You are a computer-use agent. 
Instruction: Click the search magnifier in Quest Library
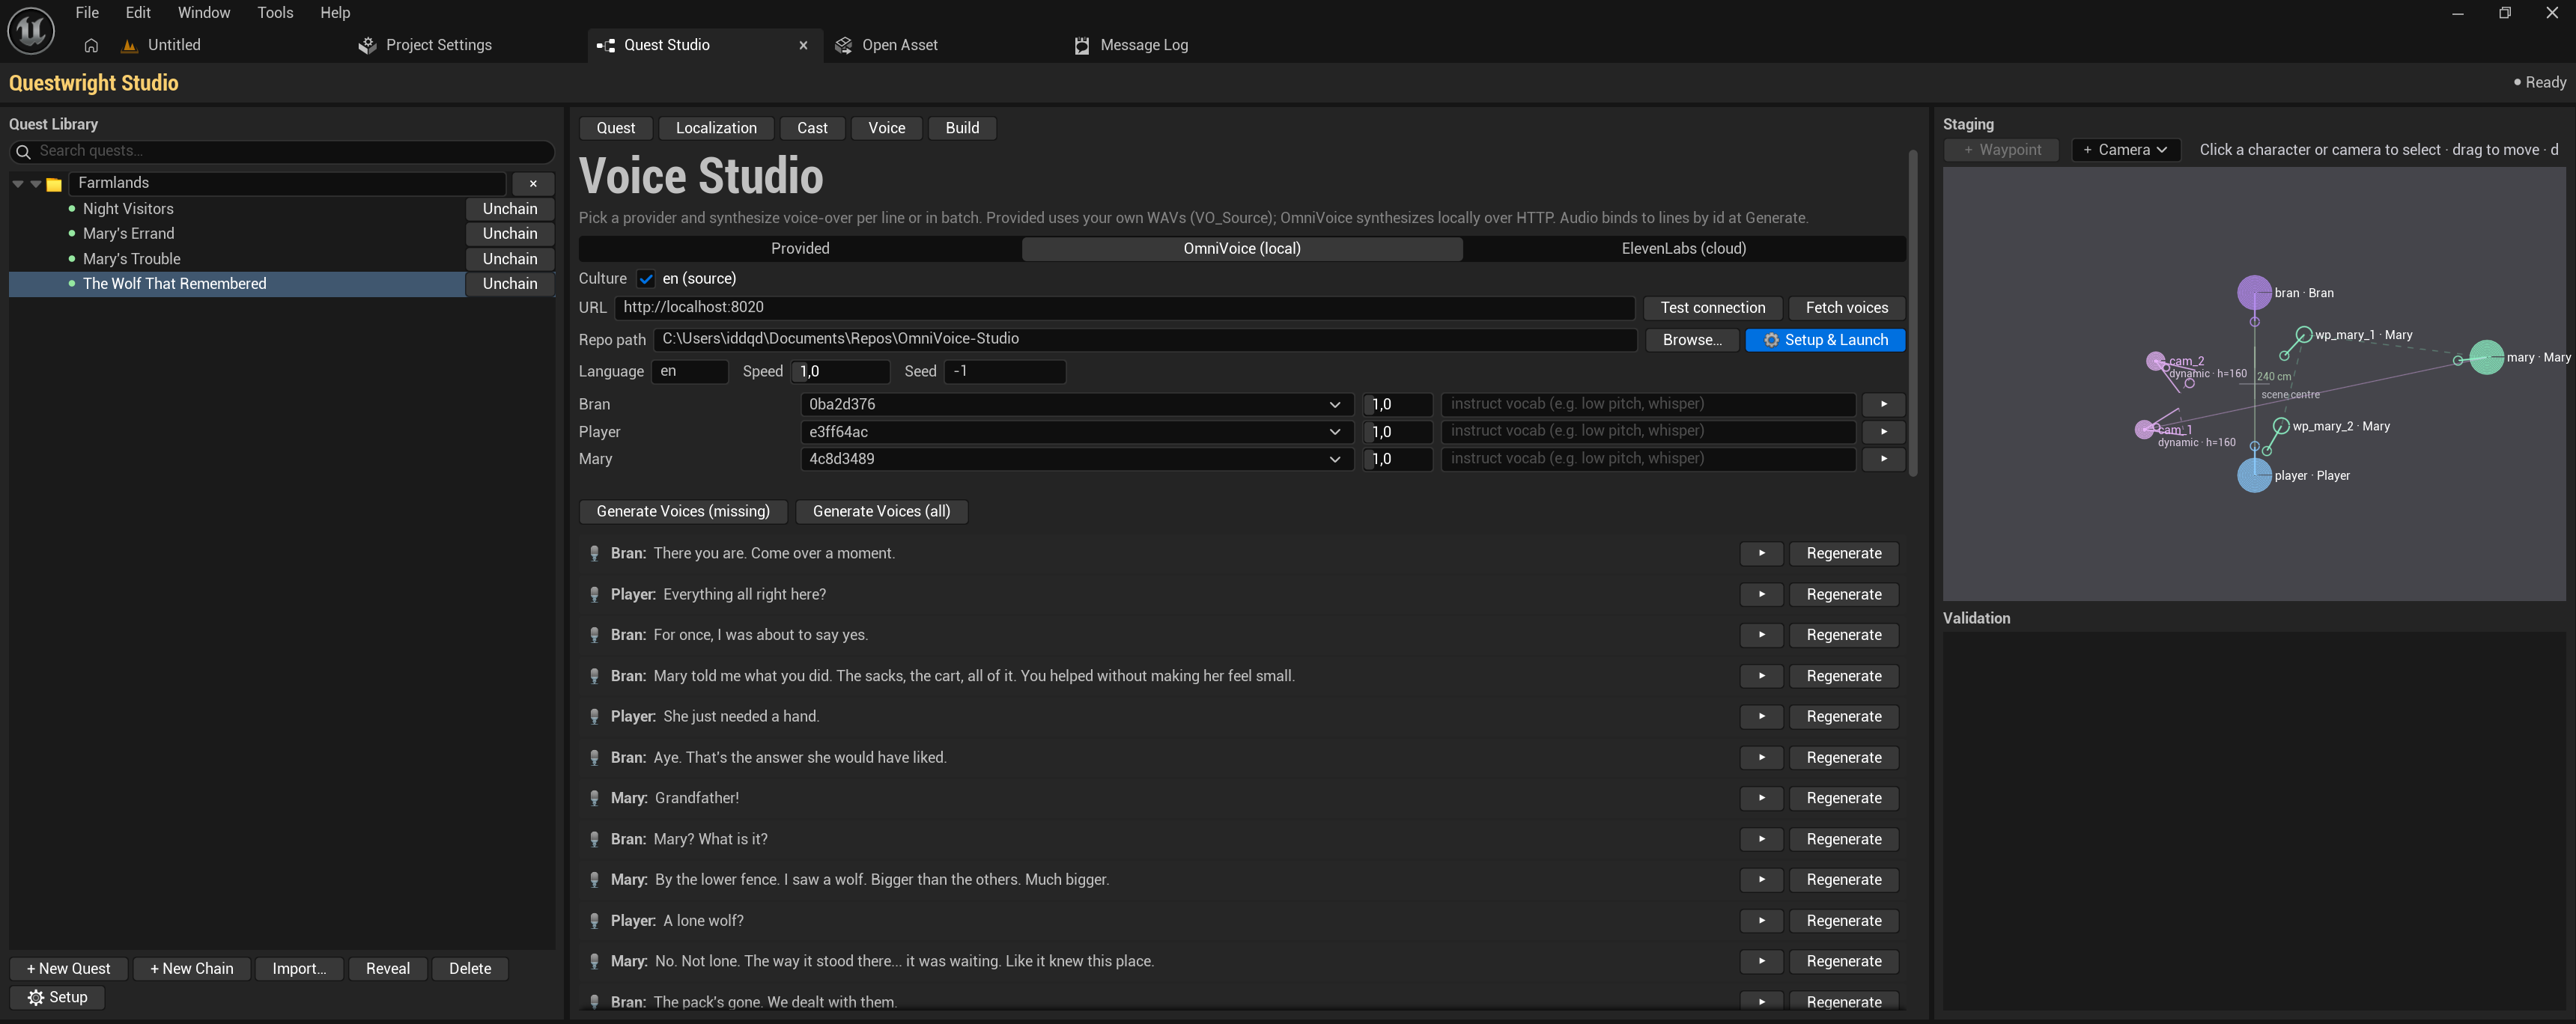(23, 151)
